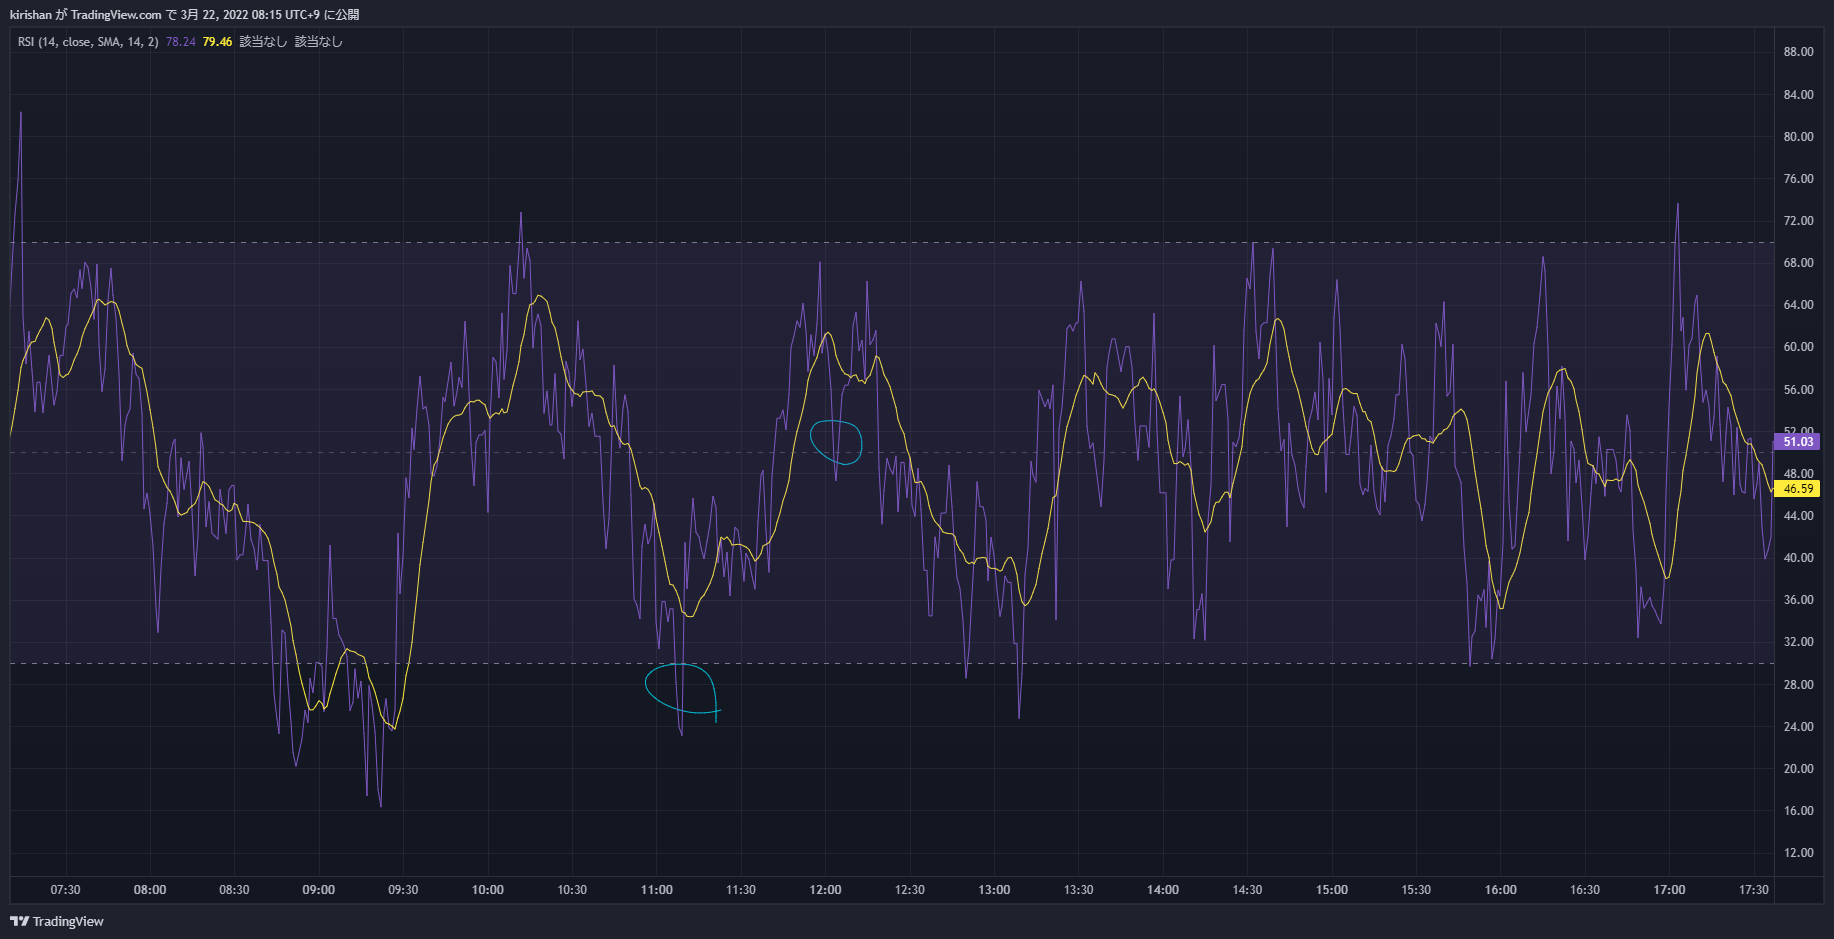Image resolution: width=1834 pixels, height=939 pixels.
Task: Click the 88.00 level on price scale
Action: pos(1798,52)
